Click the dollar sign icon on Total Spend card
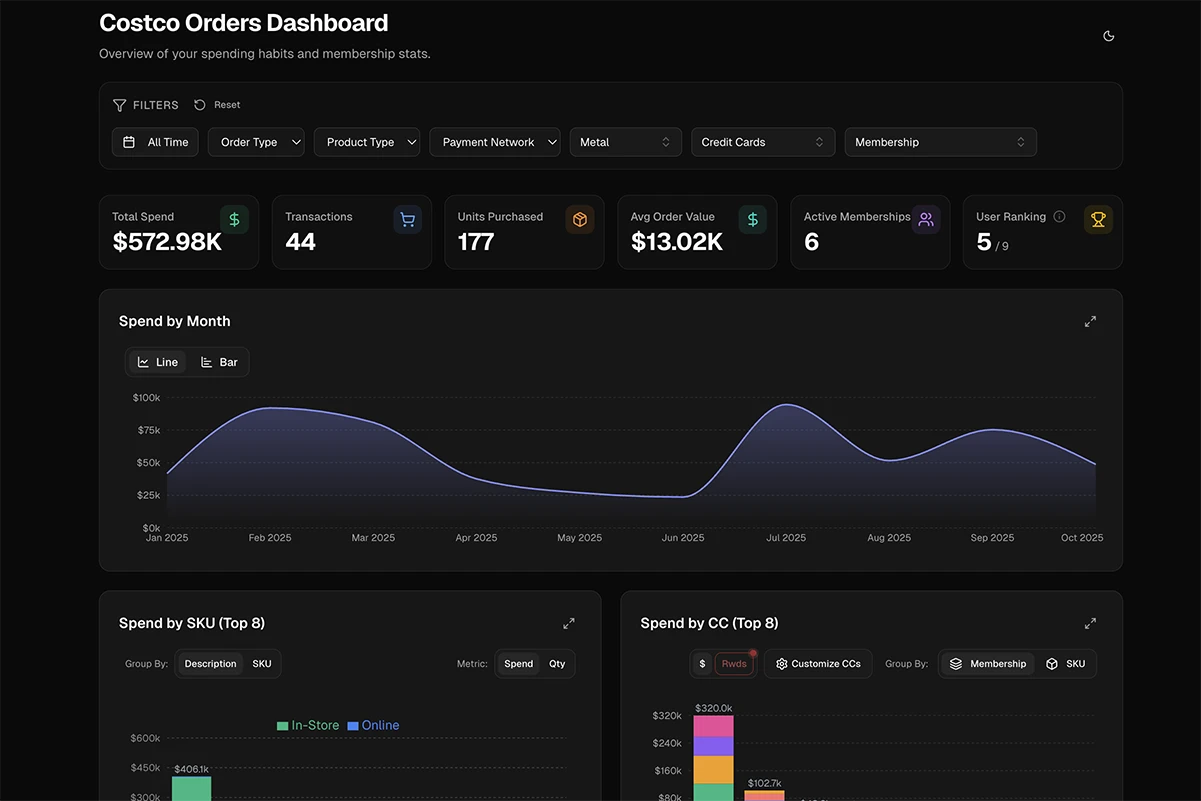Viewport: 1201px width, 801px height. coord(234,218)
